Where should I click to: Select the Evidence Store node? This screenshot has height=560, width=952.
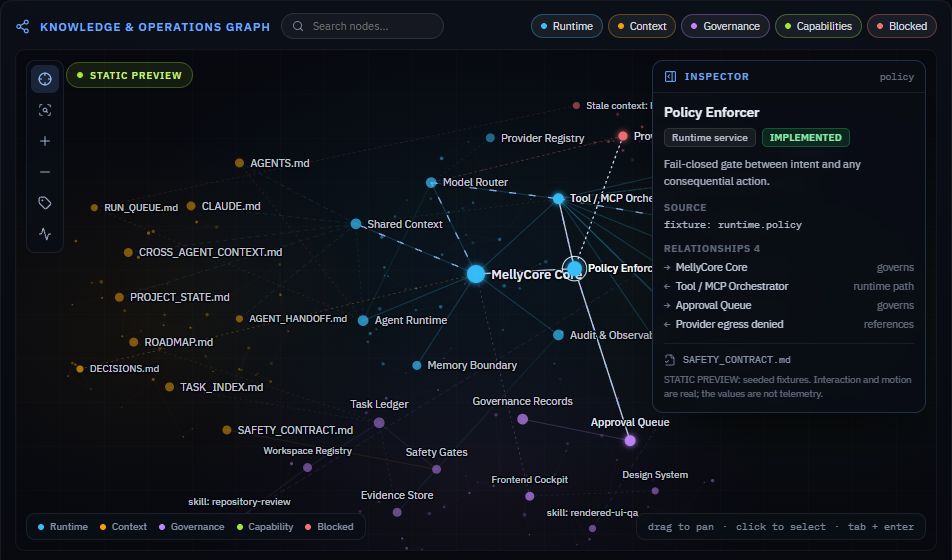coord(396,513)
